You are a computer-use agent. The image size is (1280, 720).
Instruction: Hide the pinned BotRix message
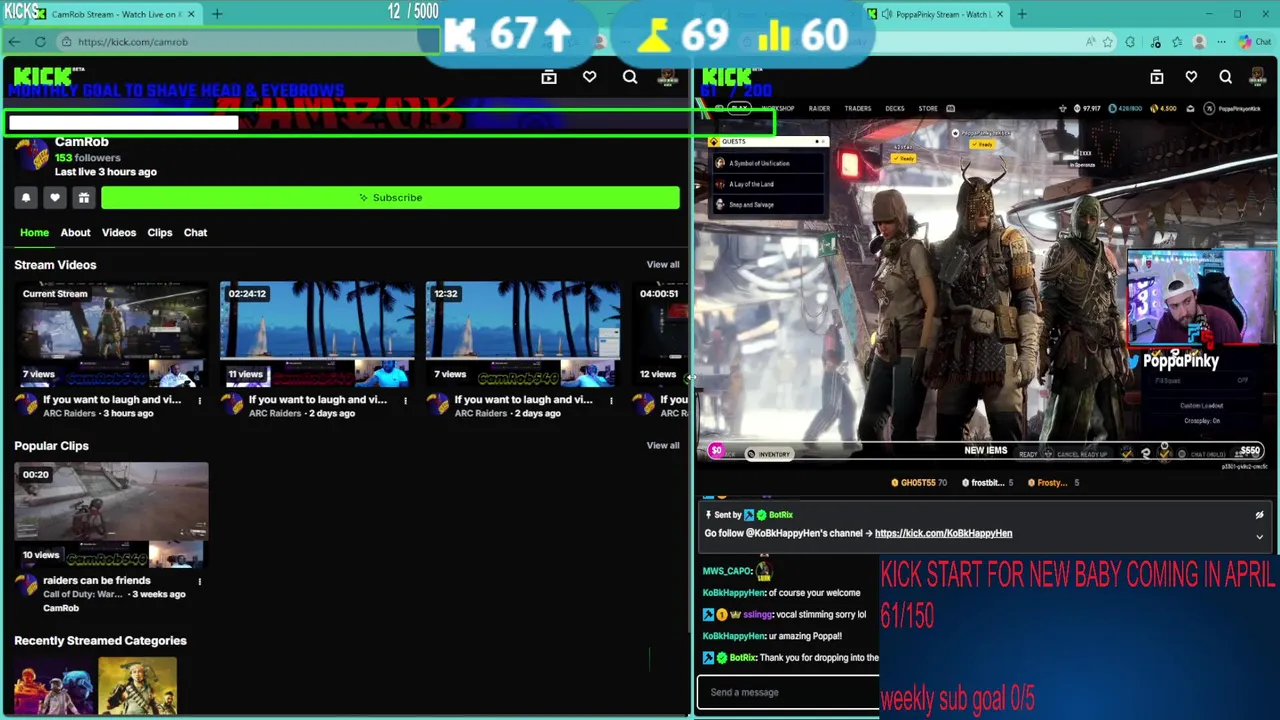click(x=1259, y=515)
